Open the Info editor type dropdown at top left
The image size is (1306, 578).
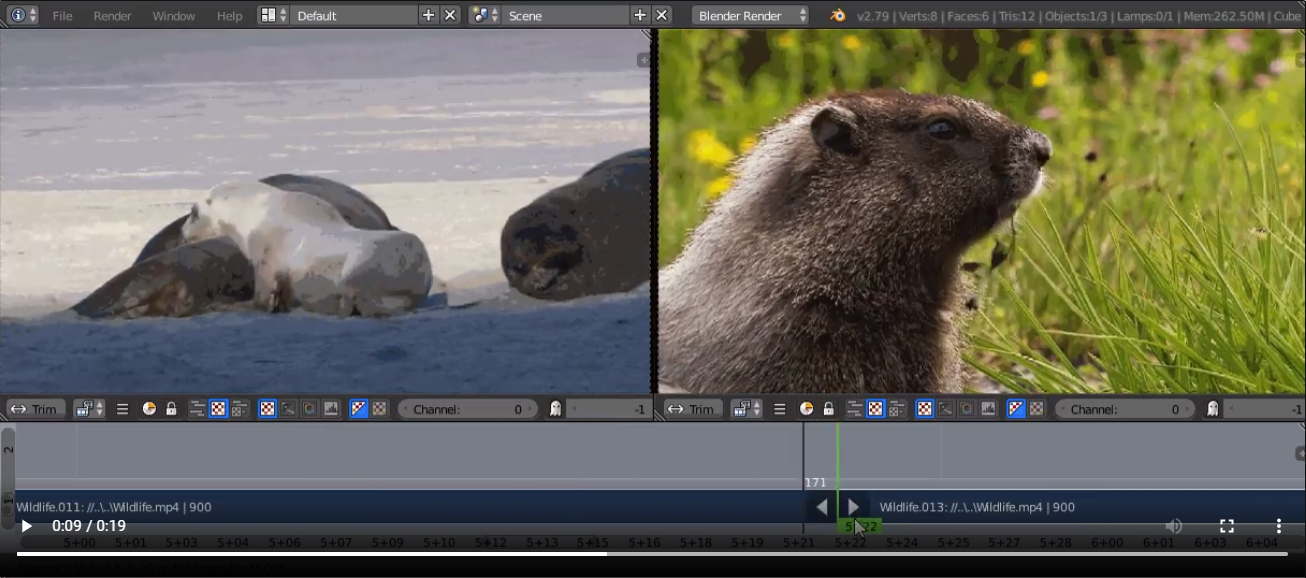pos(23,15)
